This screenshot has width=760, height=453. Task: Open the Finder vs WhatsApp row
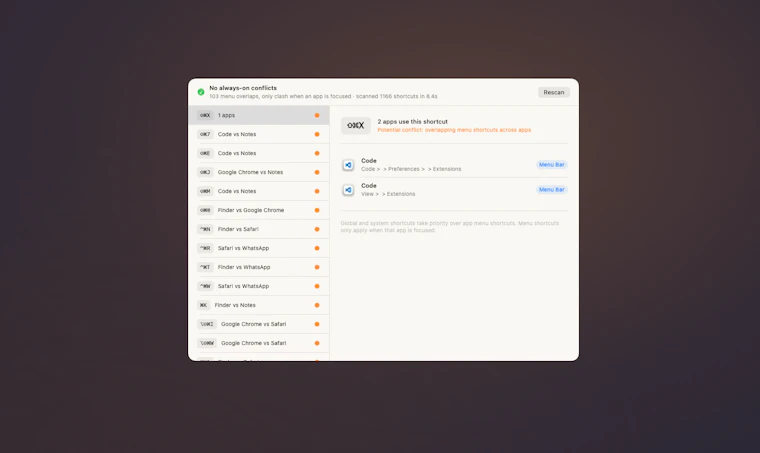[x=259, y=267]
